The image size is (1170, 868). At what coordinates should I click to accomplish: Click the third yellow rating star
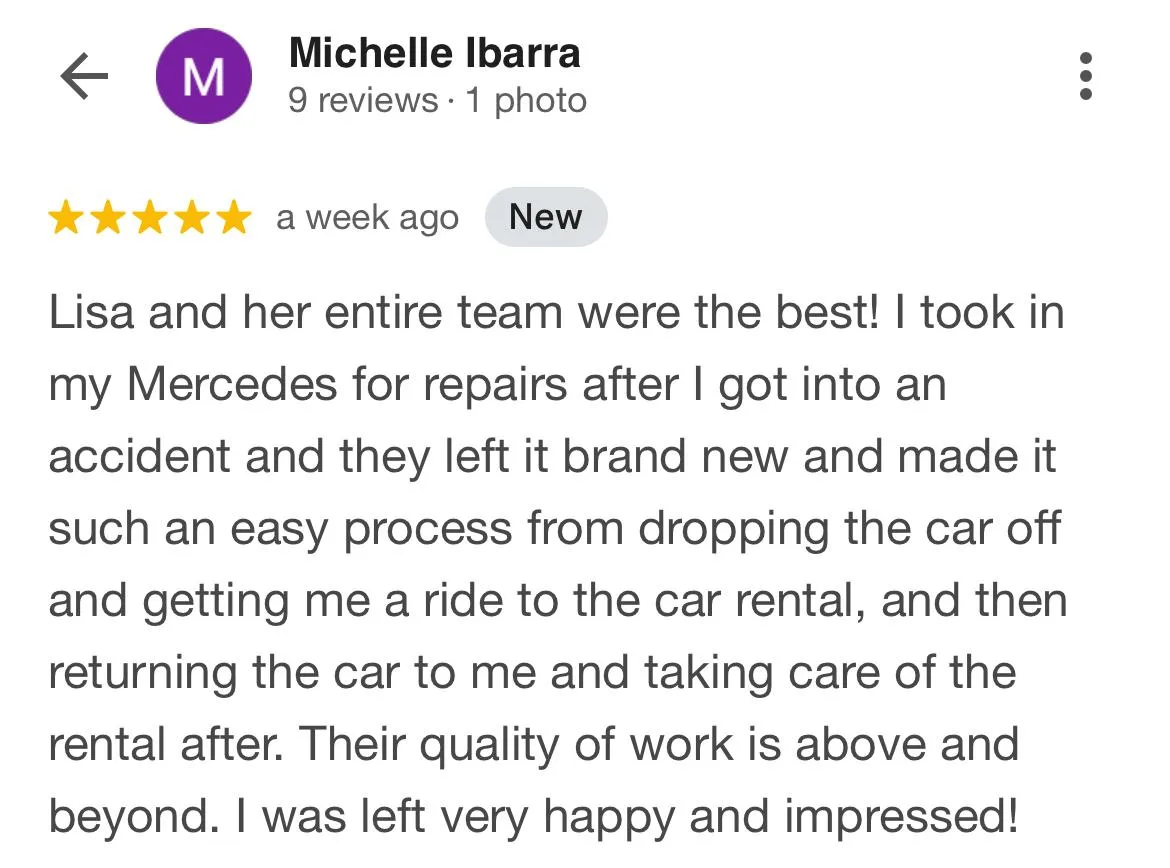pos(149,217)
